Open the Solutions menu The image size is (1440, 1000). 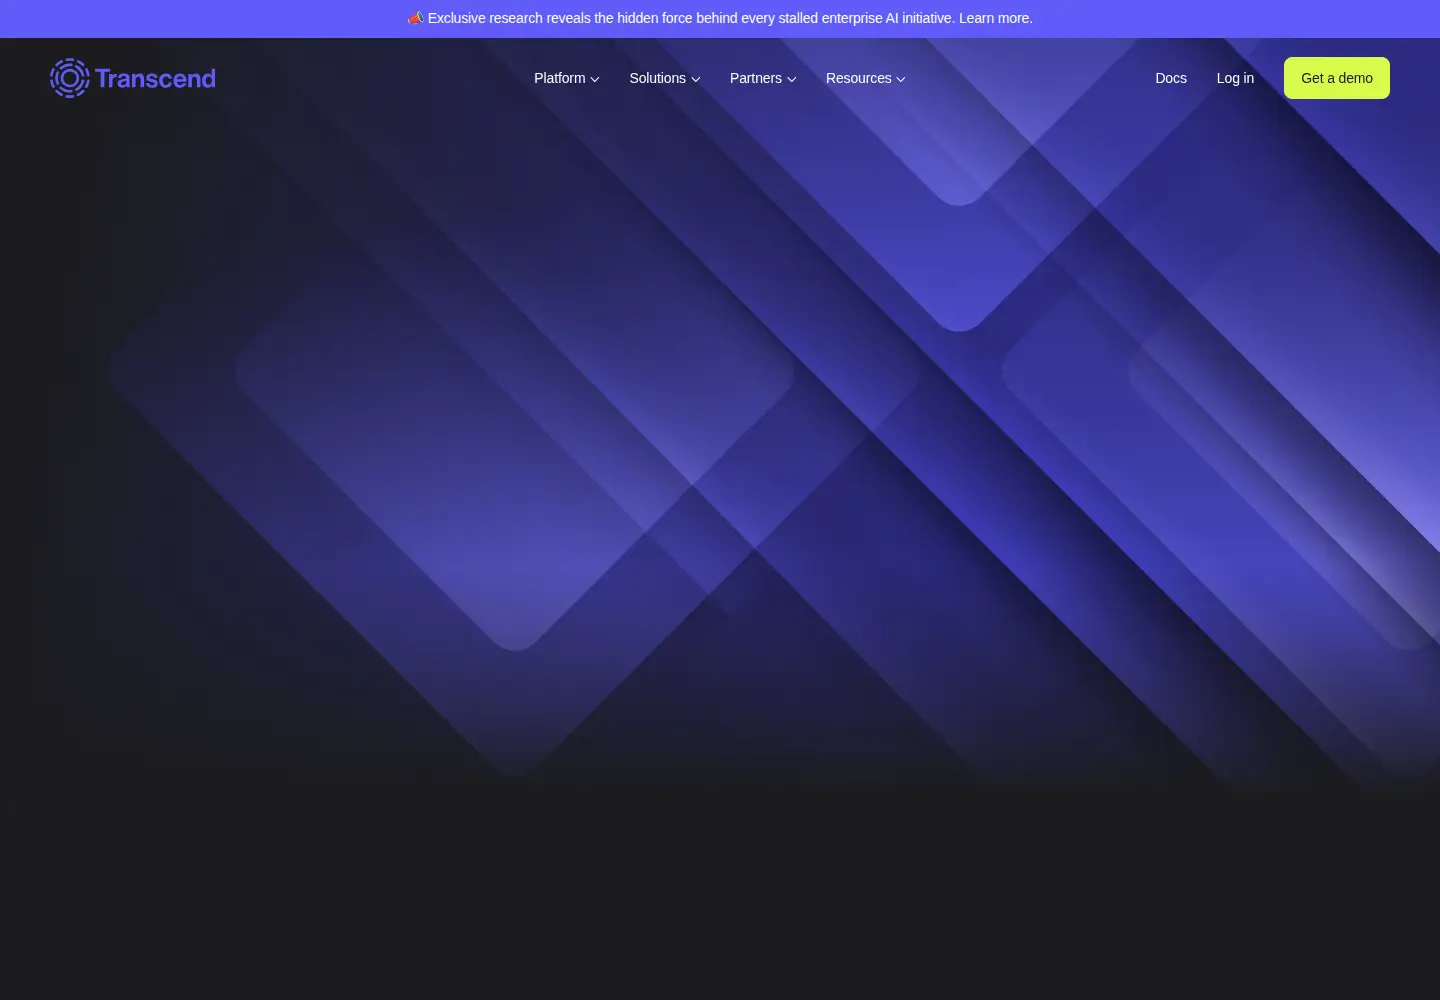click(664, 78)
